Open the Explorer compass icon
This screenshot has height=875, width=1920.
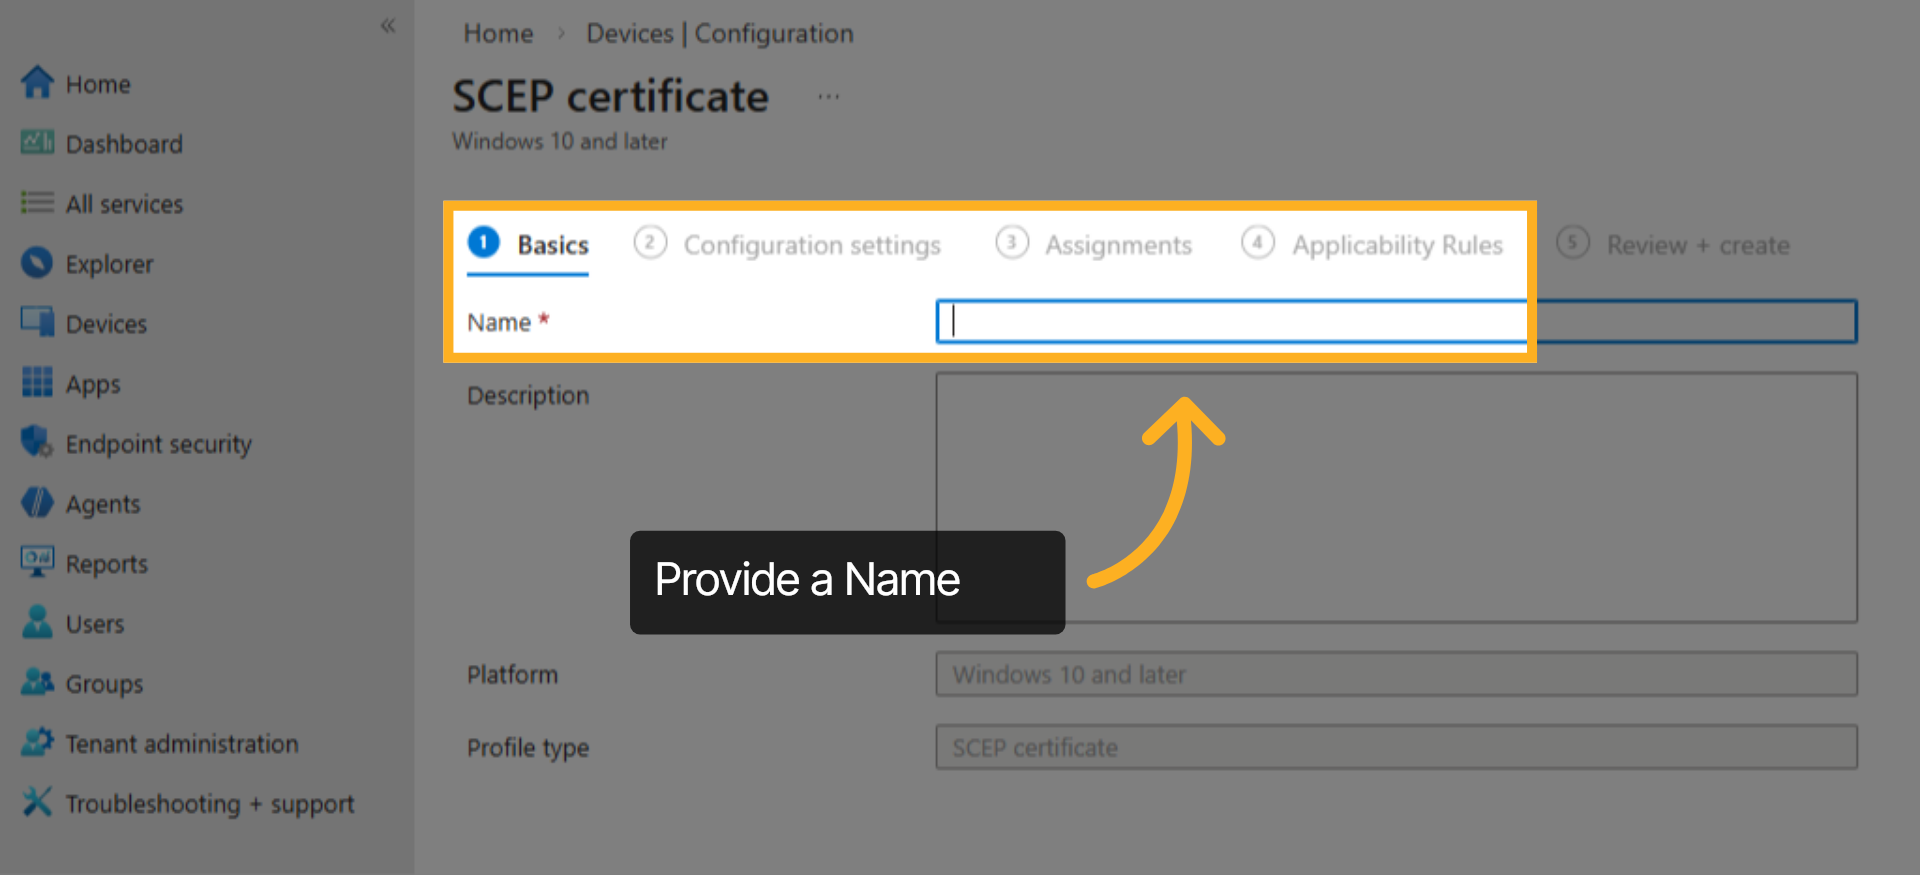pos(37,263)
